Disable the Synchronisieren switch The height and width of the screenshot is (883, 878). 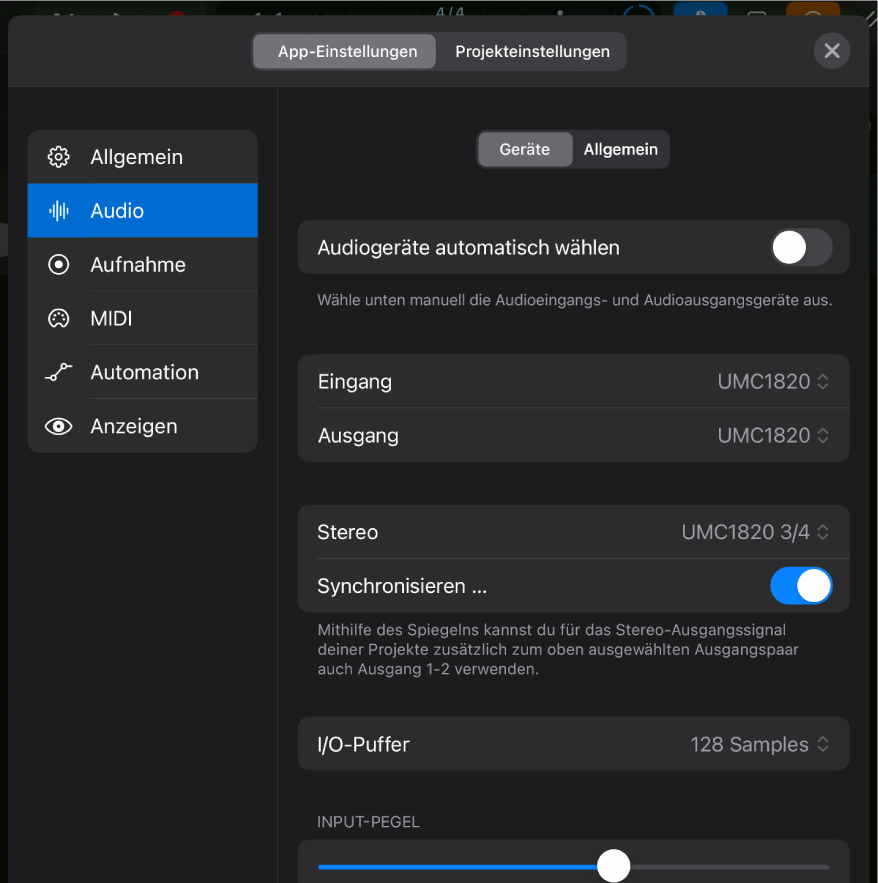click(x=800, y=586)
